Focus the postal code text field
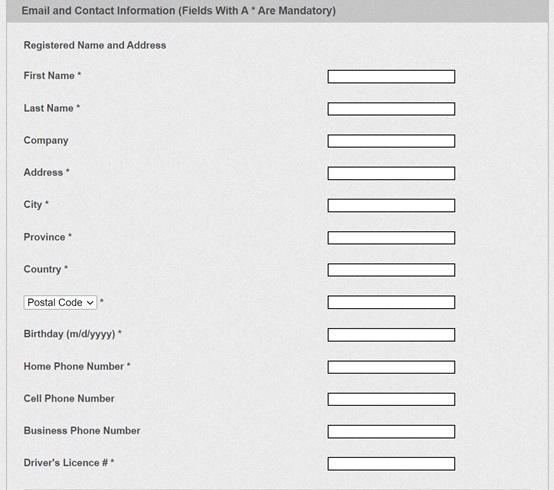Image resolution: width=554 pixels, height=490 pixels. pos(391,302)
